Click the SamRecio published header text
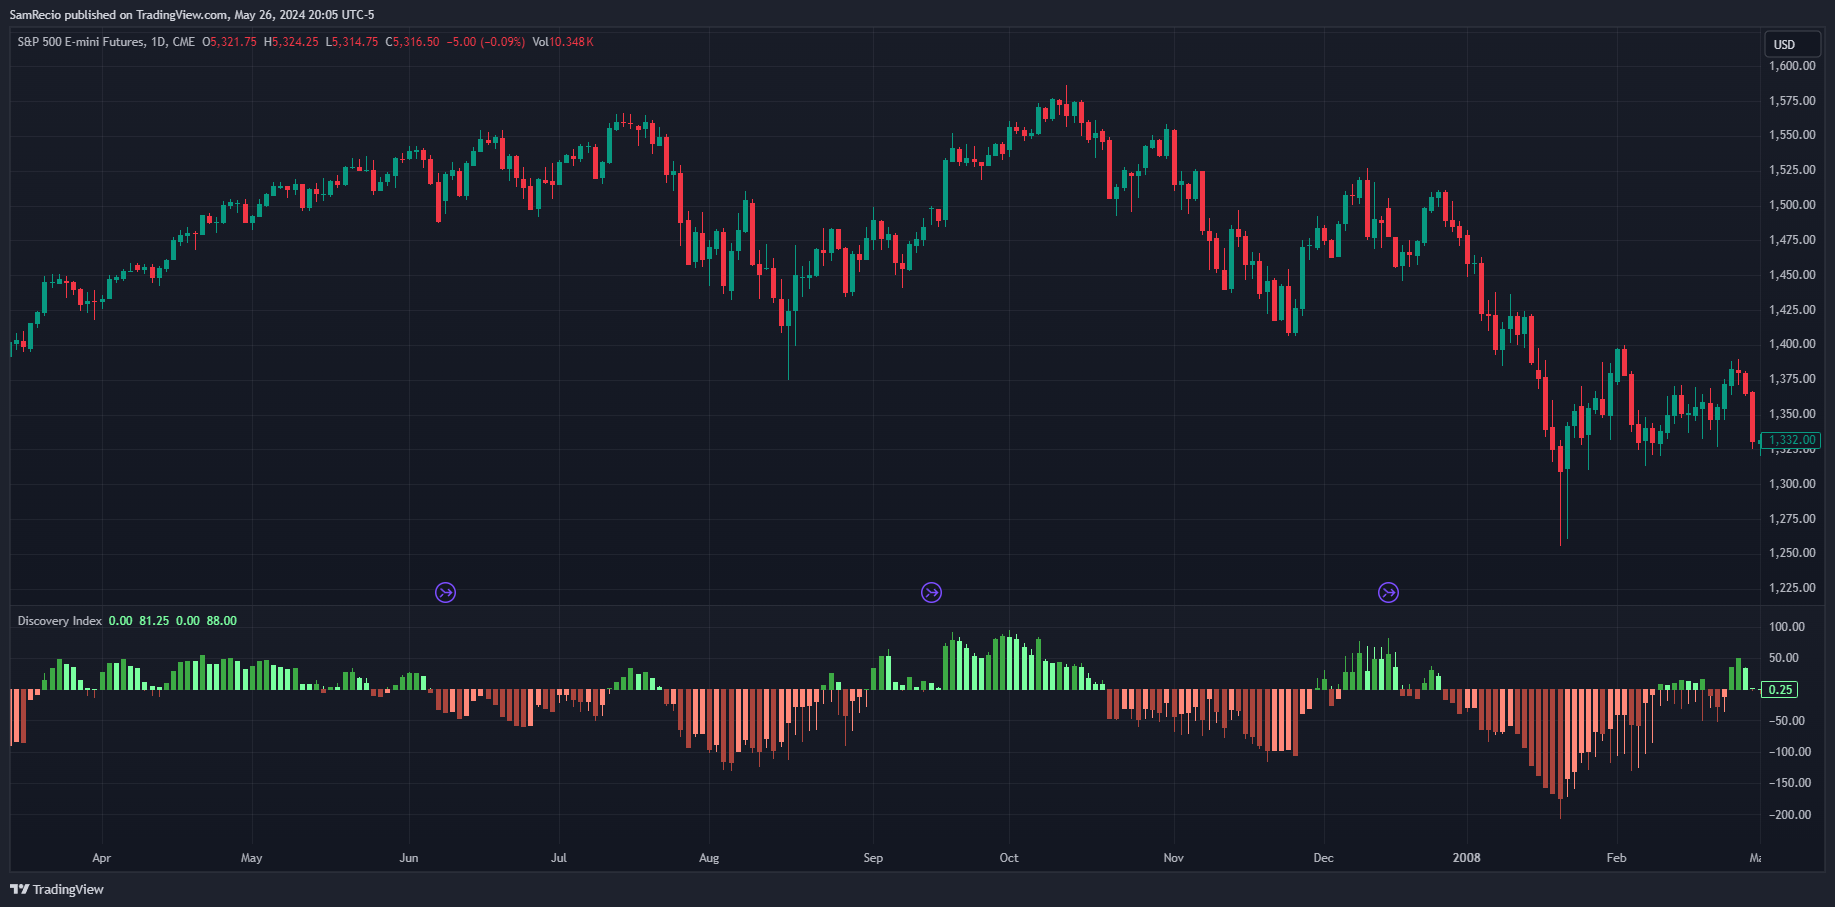This screenshot has height=907, width=1835. [191, 15]
